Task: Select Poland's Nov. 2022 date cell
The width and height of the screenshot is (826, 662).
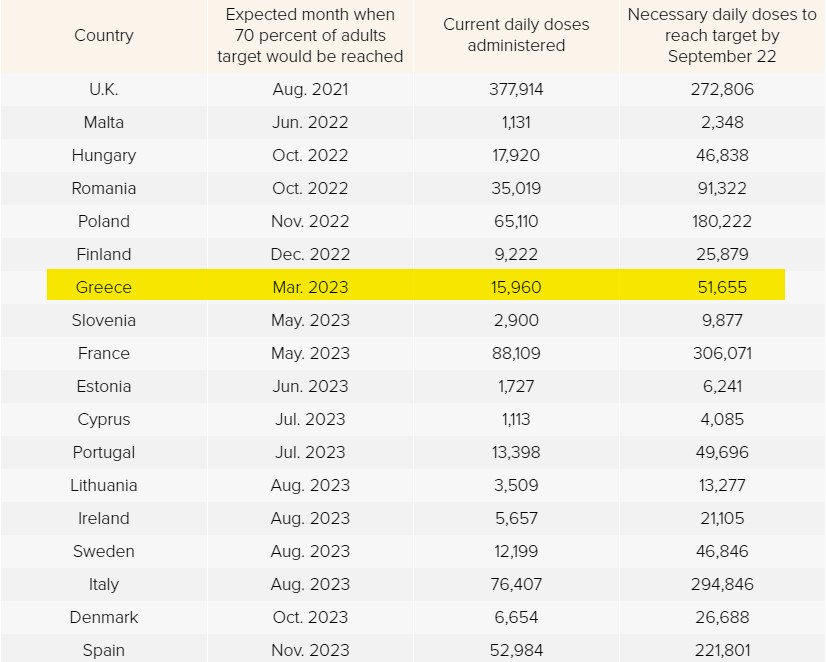Action: point(310,221)
